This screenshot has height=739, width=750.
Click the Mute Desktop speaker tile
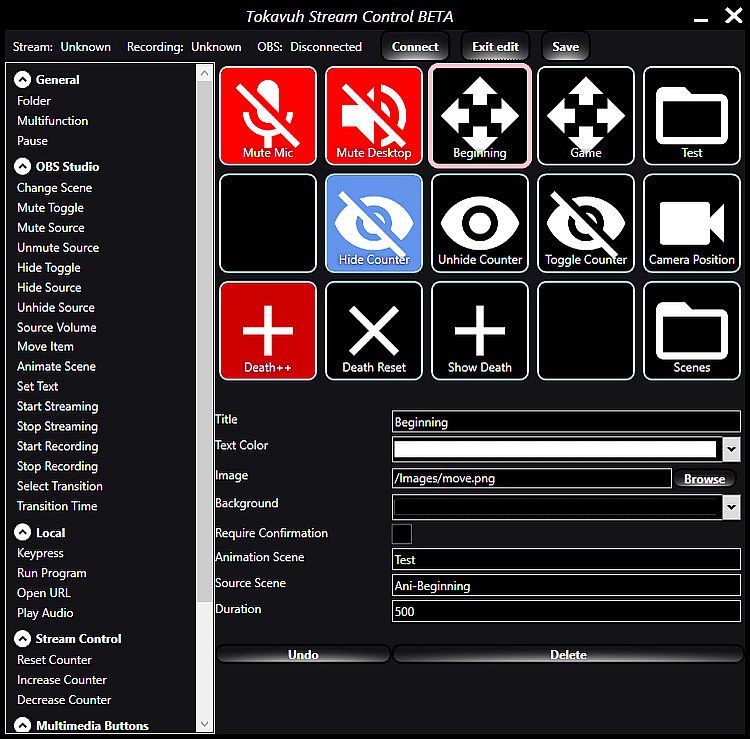[x=374, y=115]
